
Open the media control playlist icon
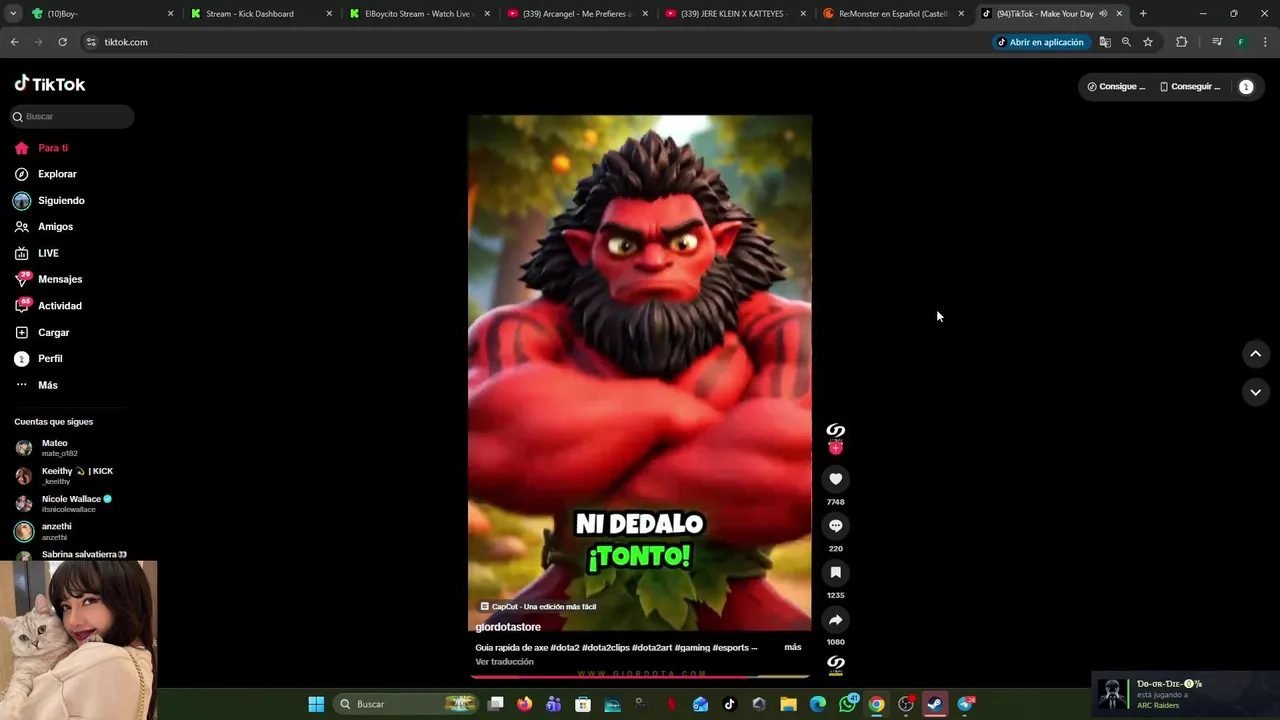click(x=1217, y=42)
